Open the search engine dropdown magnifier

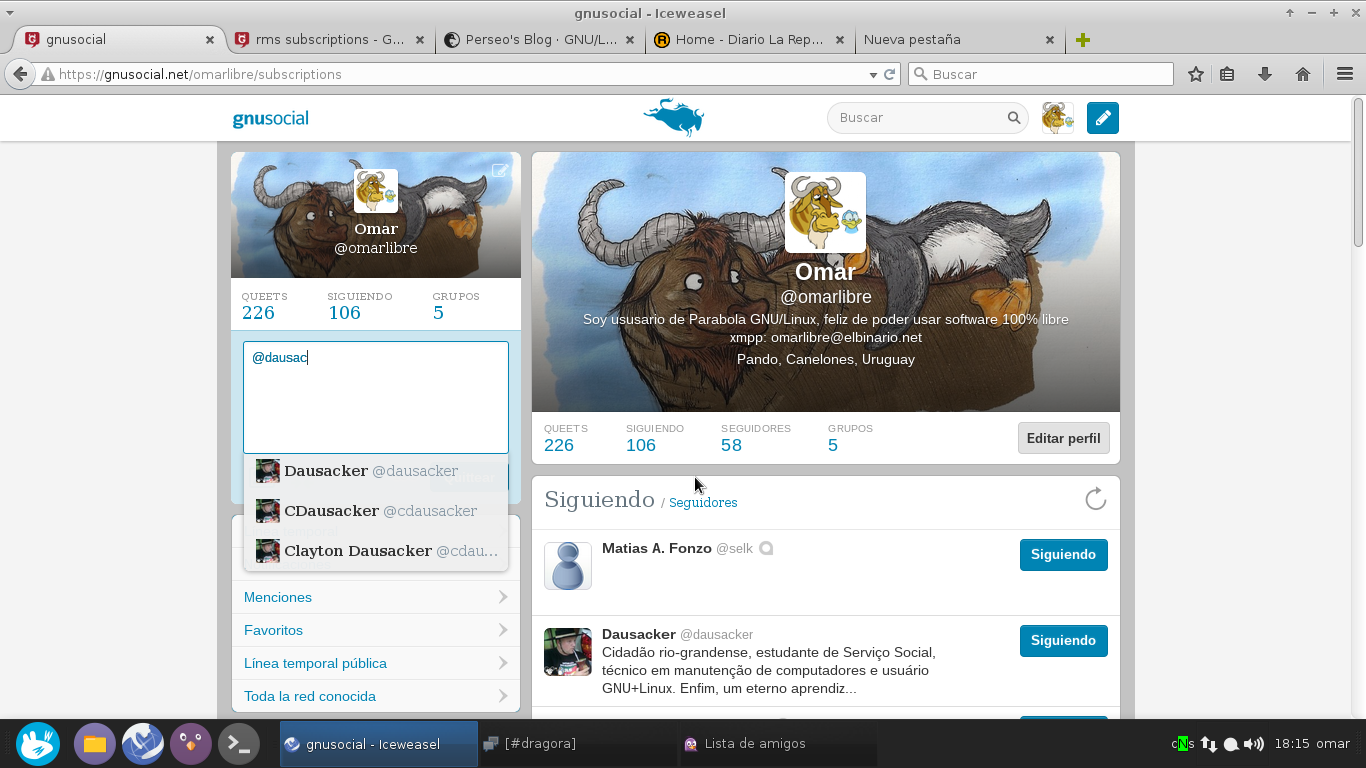pyautogui.click(x=920, y=74)
